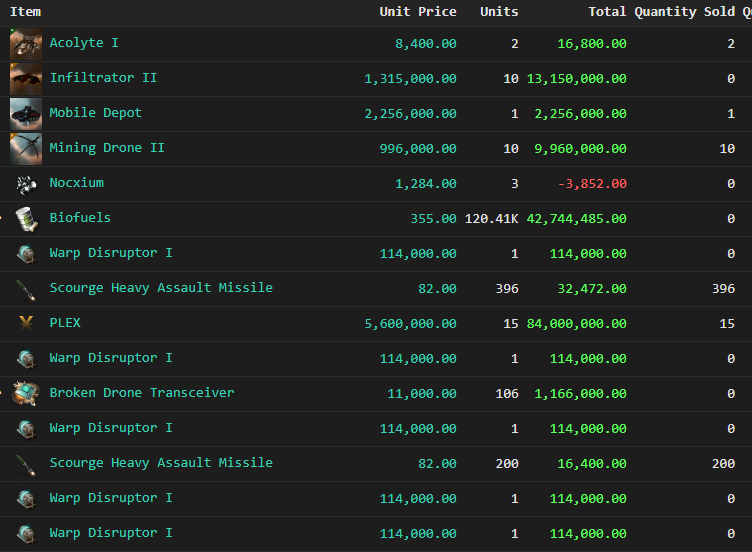
Task: Sort by the Item column header
Action: [x=26, y=12]
